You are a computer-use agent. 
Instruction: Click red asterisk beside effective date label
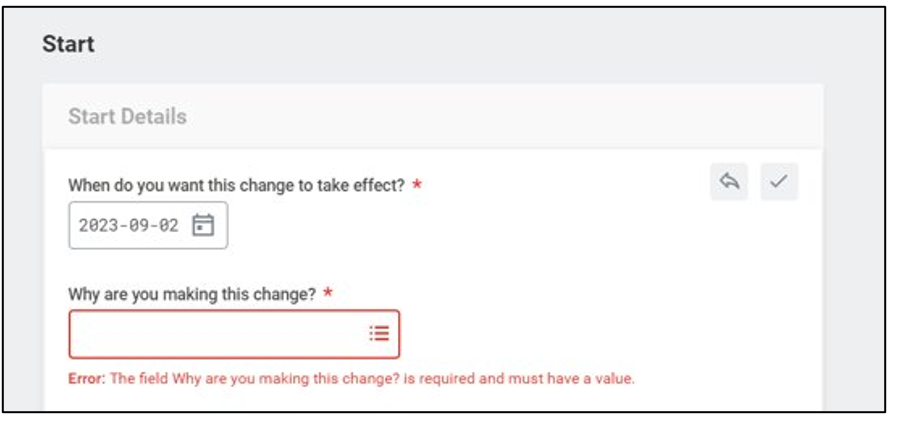click(x=417, y=185)
